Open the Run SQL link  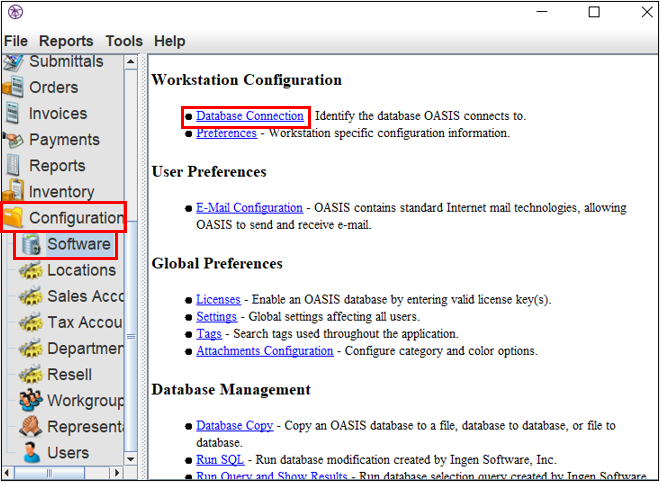(x=220, y=460)
